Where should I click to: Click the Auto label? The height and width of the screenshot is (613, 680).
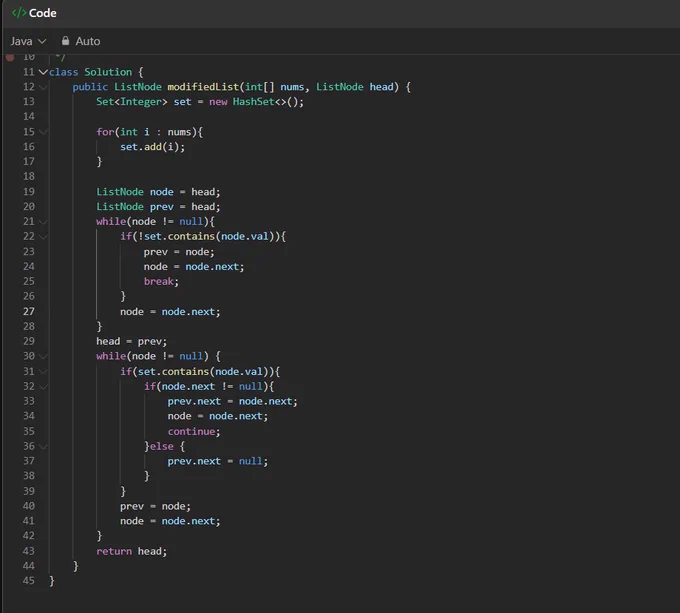tap(88, 41)
